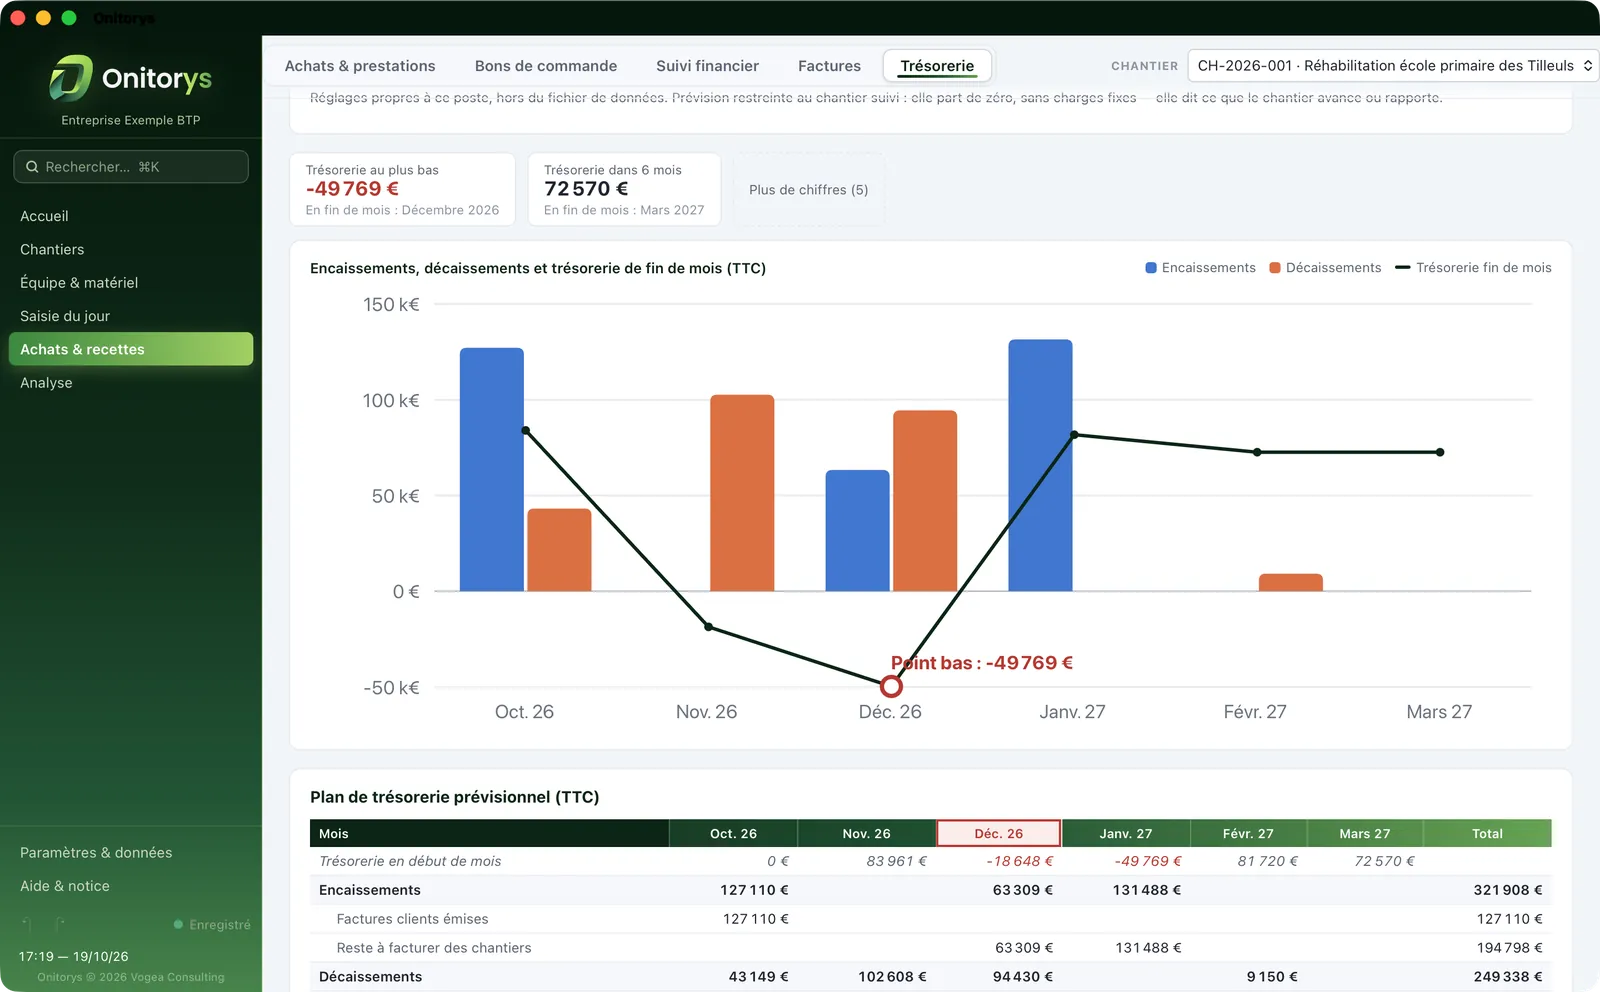This screenshot has width=1600, height=992.
Task: Click the Onitorys logo icon
Action: tap(71, 78)
